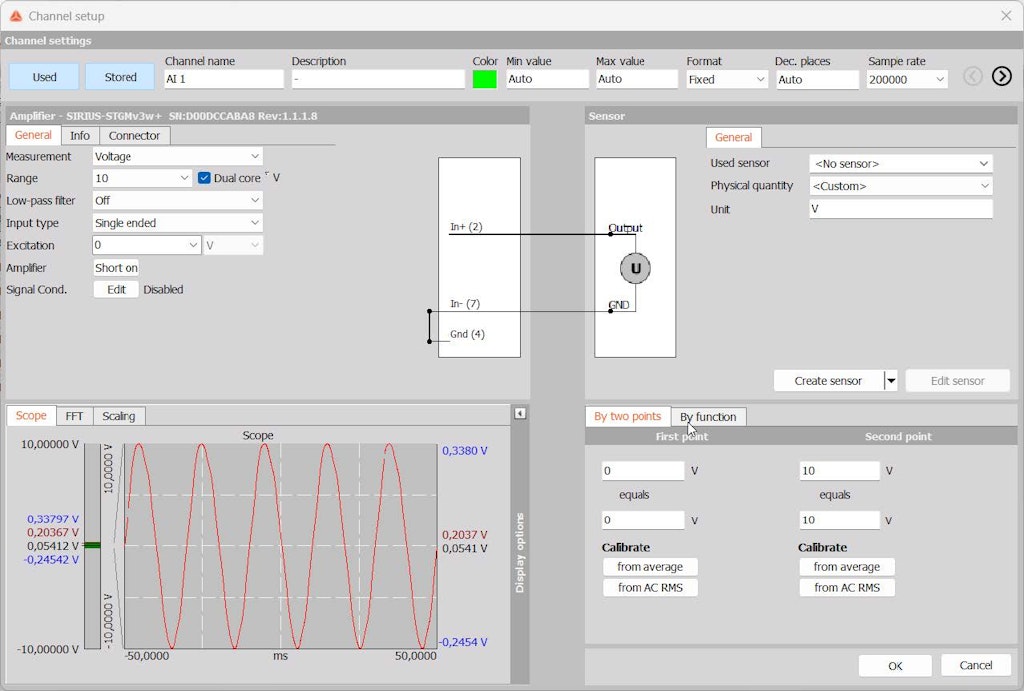Click the first point lower equals field
The image size is (1024, 691).
point(643,520)
